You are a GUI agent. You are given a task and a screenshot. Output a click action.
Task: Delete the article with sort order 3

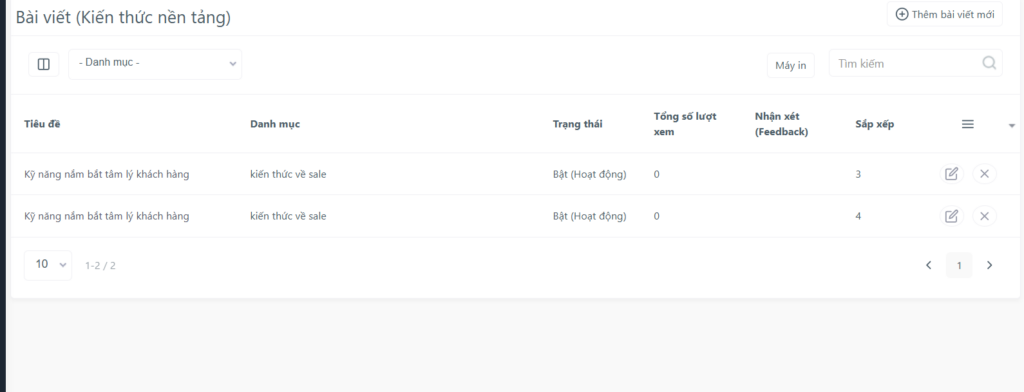point(984,174)
